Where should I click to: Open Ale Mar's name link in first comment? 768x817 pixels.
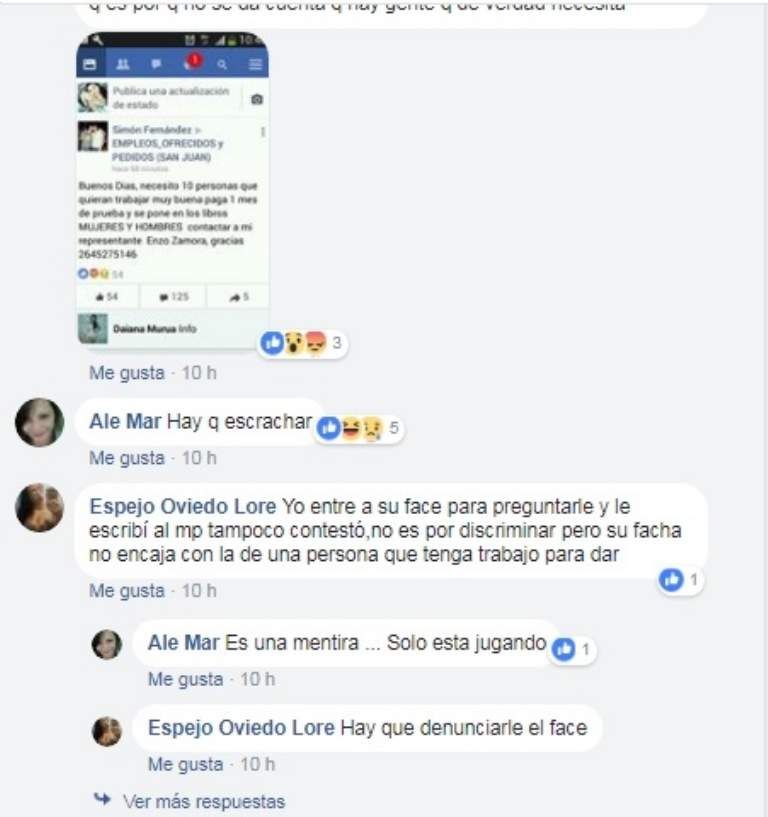125,422
